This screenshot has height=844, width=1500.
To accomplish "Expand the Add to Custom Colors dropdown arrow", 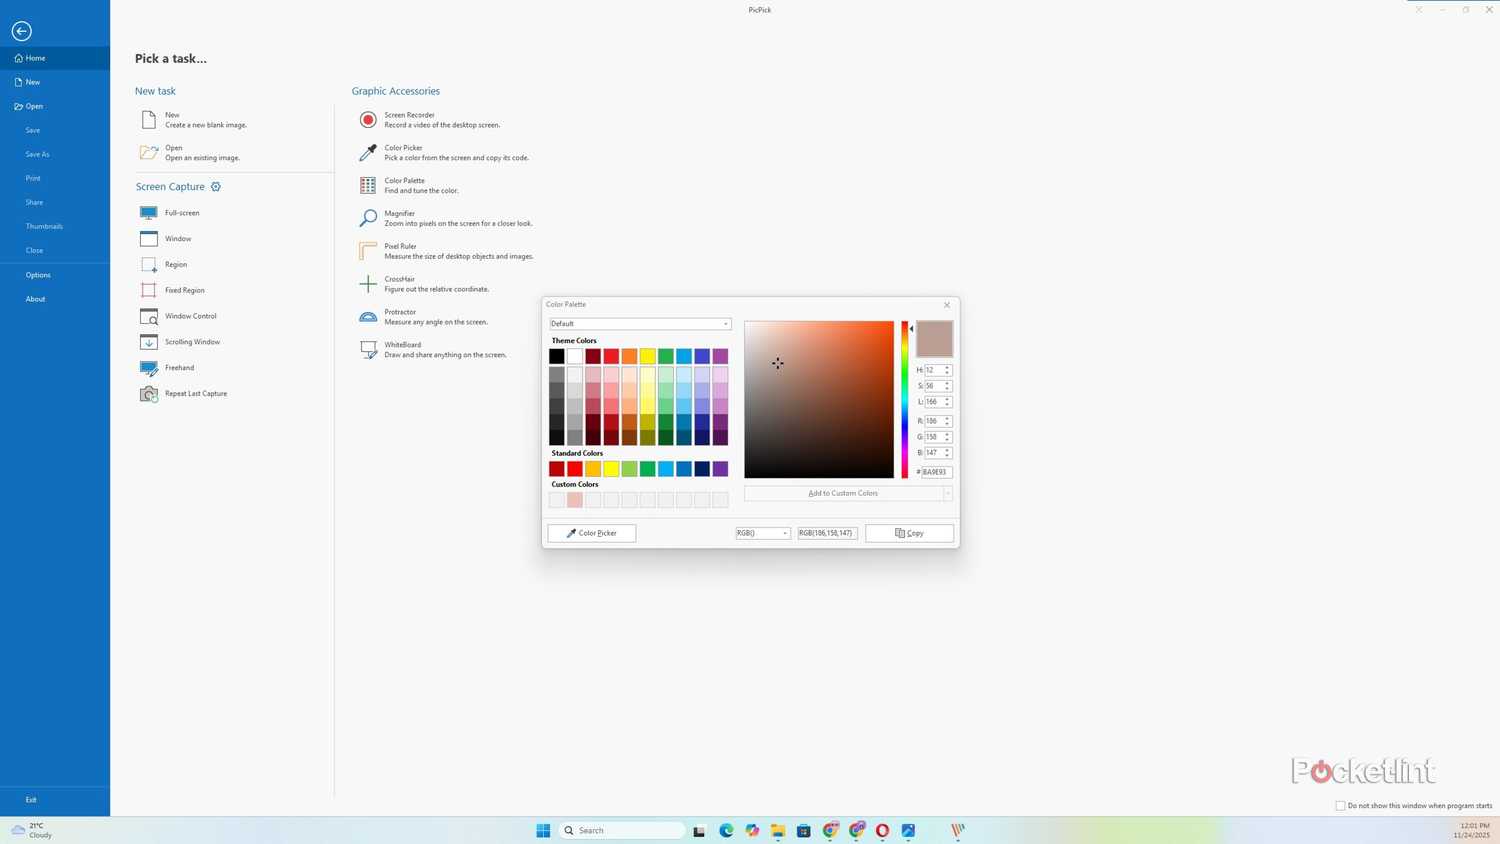I will click(x=946, y=492).
